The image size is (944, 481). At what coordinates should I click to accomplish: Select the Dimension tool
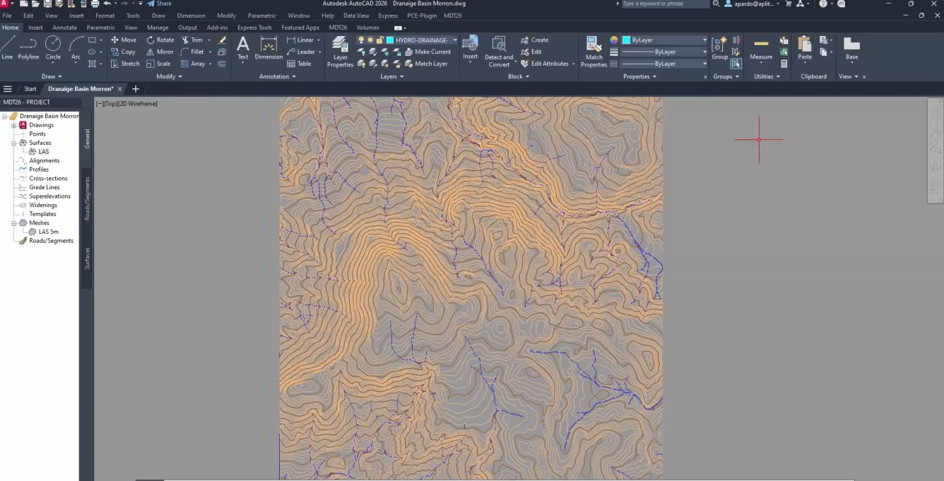pos(269,48)
